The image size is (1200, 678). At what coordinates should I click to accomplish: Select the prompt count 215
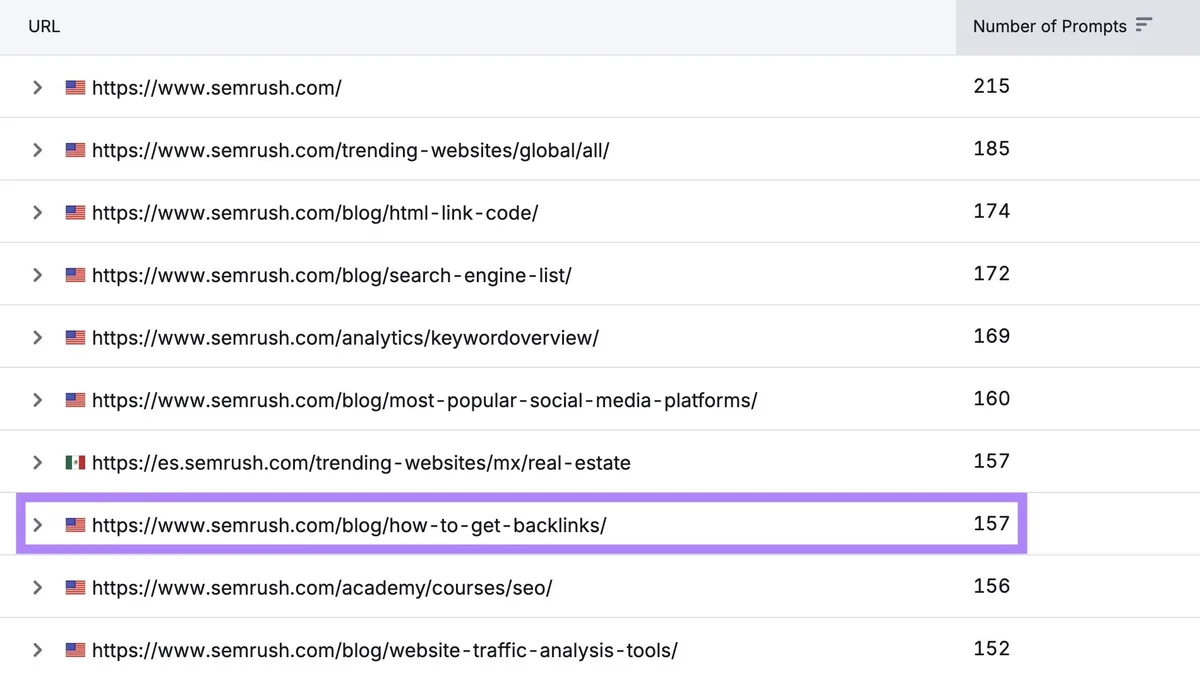click(x=992, y=86)
